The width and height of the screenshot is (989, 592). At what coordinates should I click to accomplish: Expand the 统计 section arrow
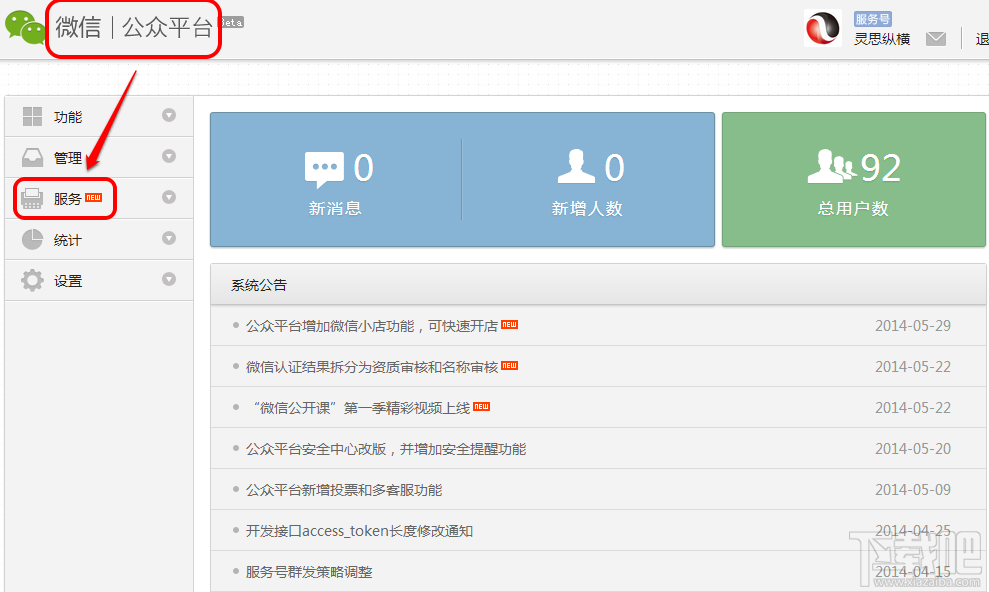coord(168,238)
